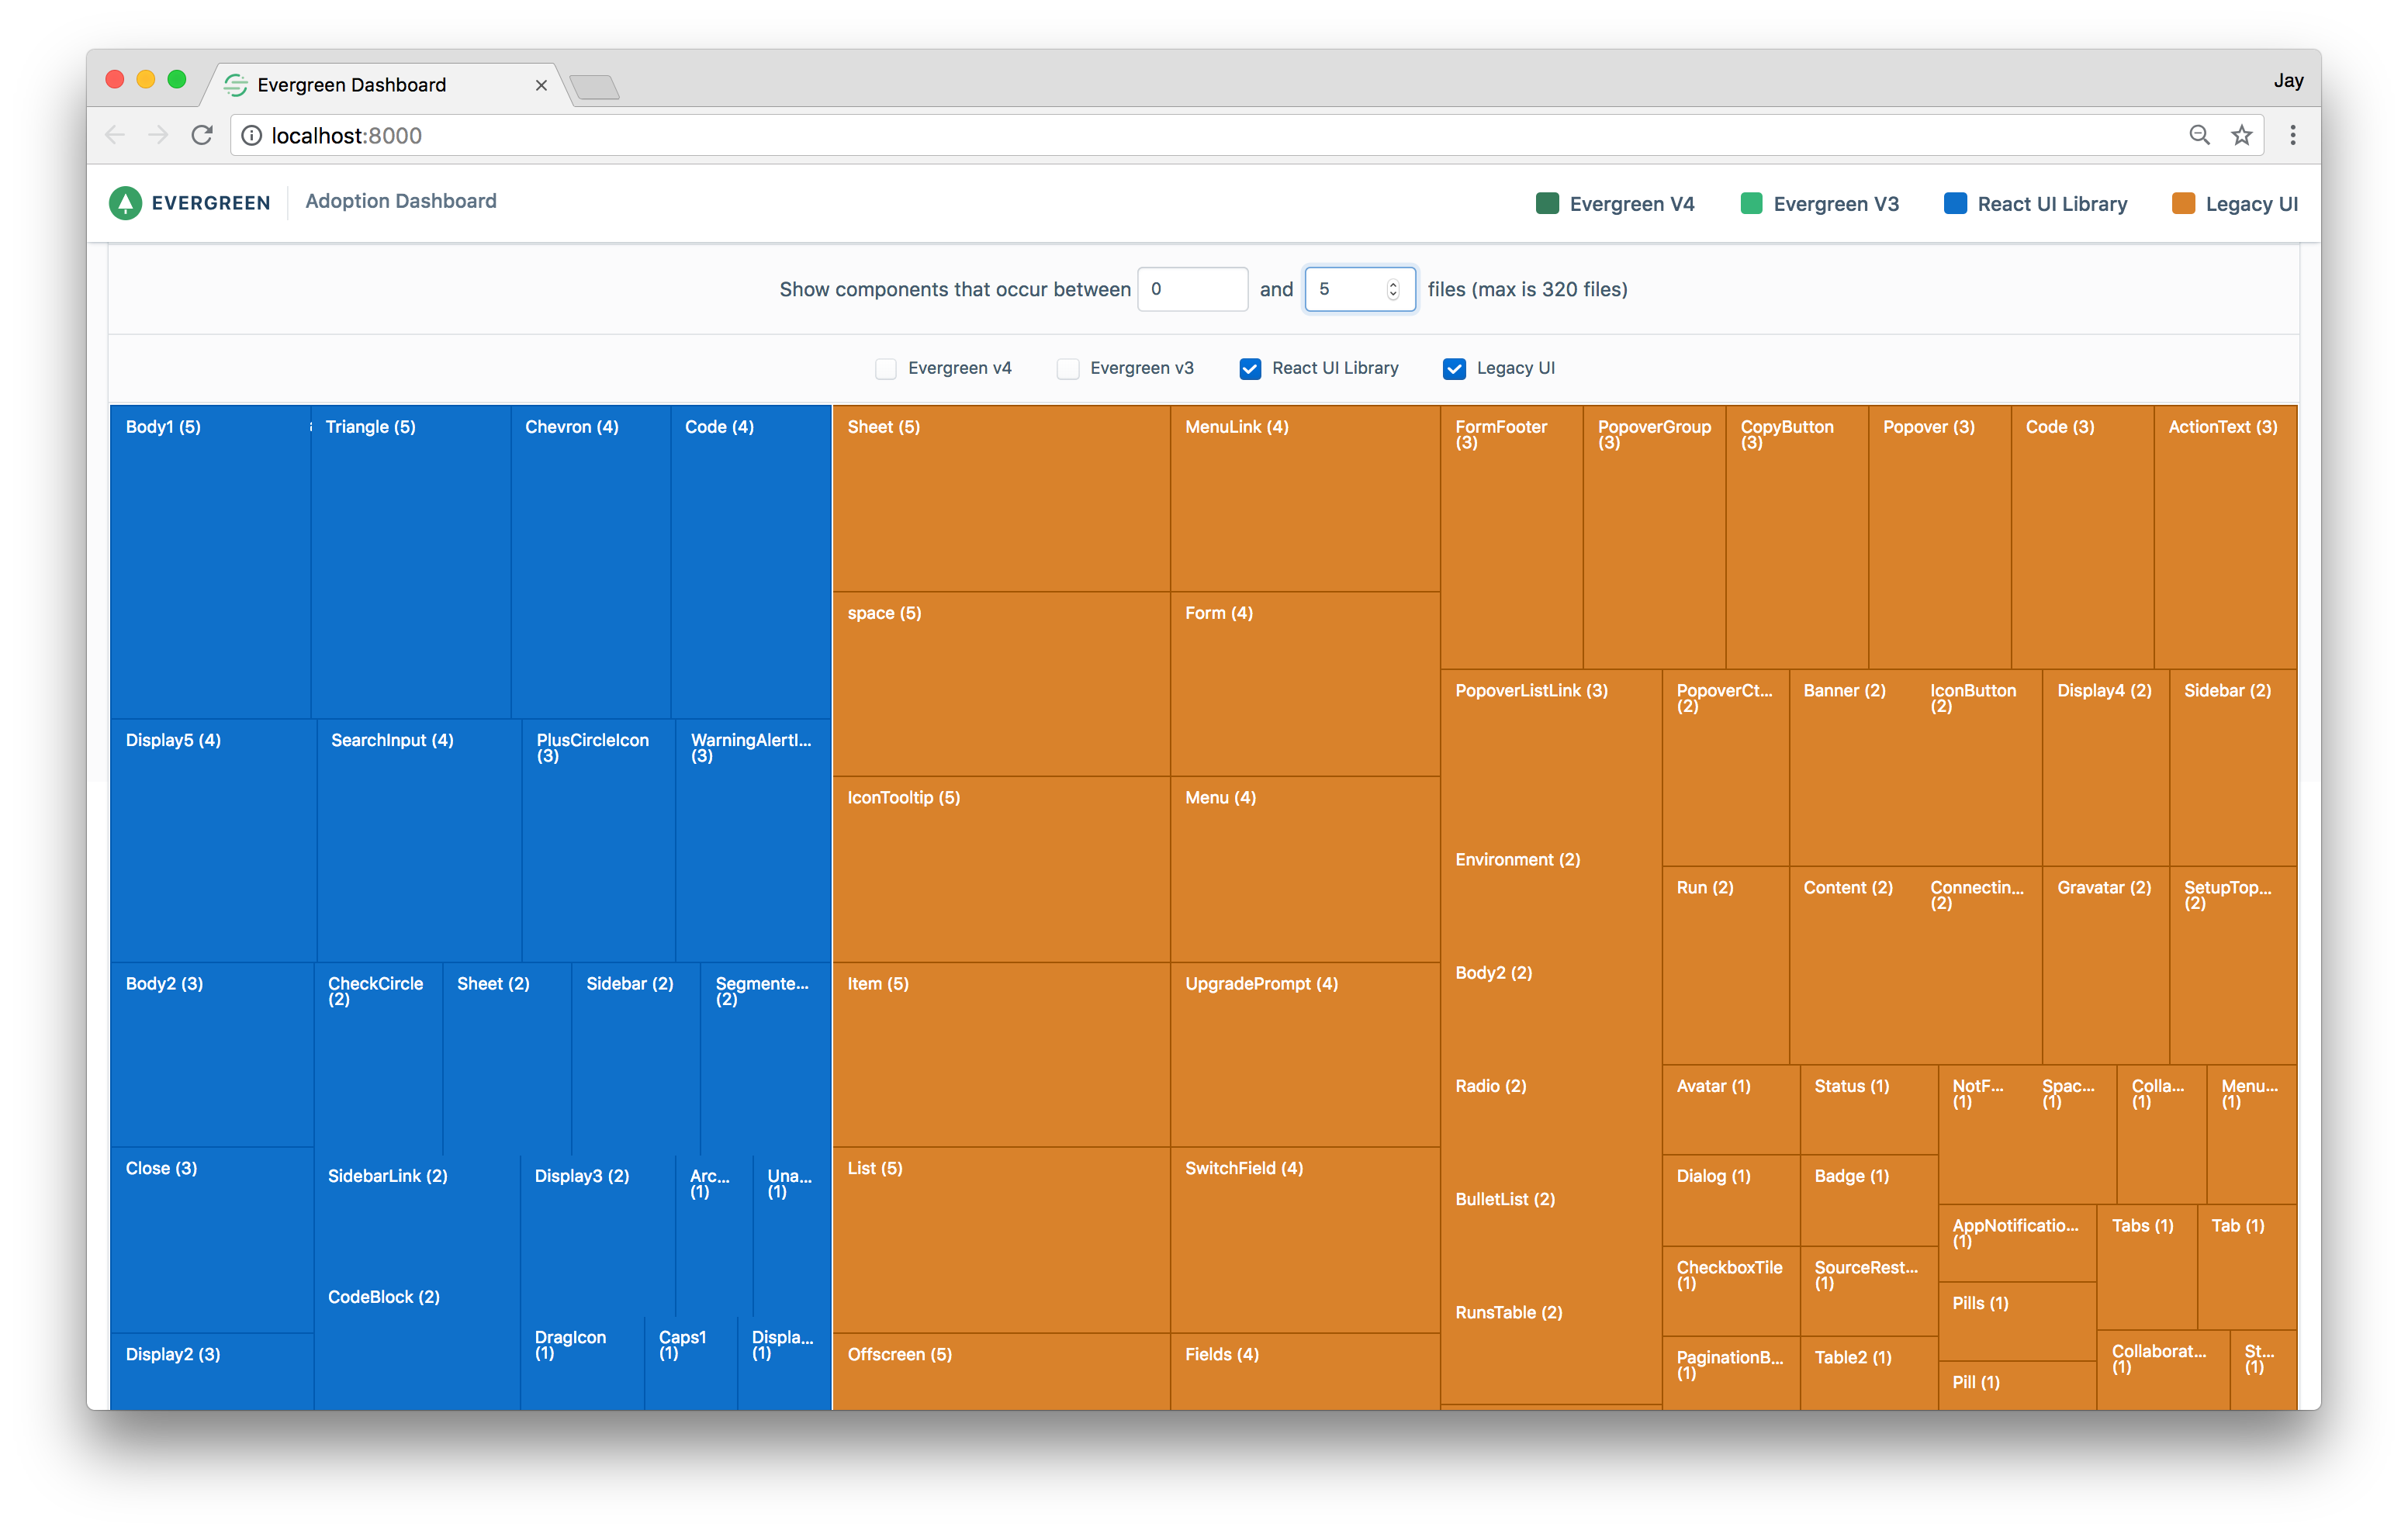The width and height of the screenshot is (2408, 1534).
Task: Click the Body1 (5) treemap tile
Action: [x=210, y=560]
